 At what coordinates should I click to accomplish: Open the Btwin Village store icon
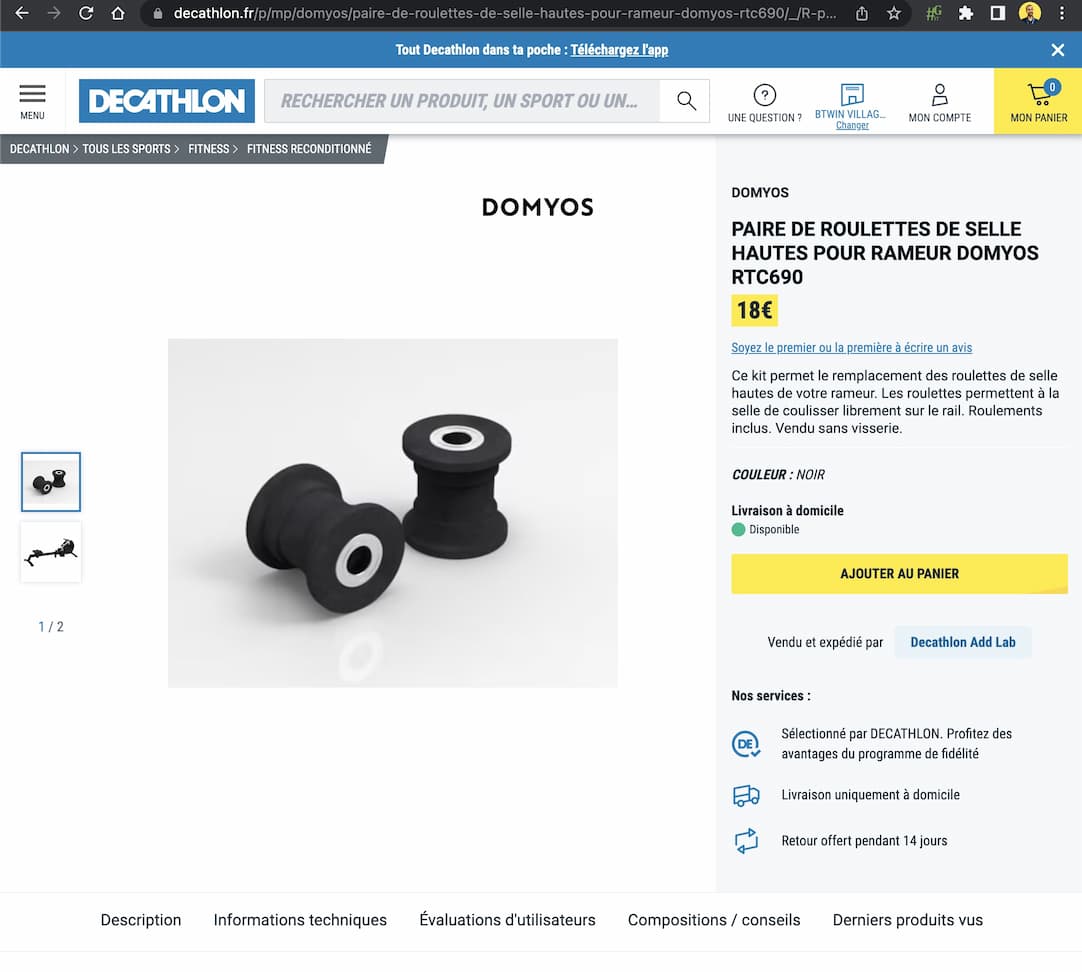coord(852,94)
